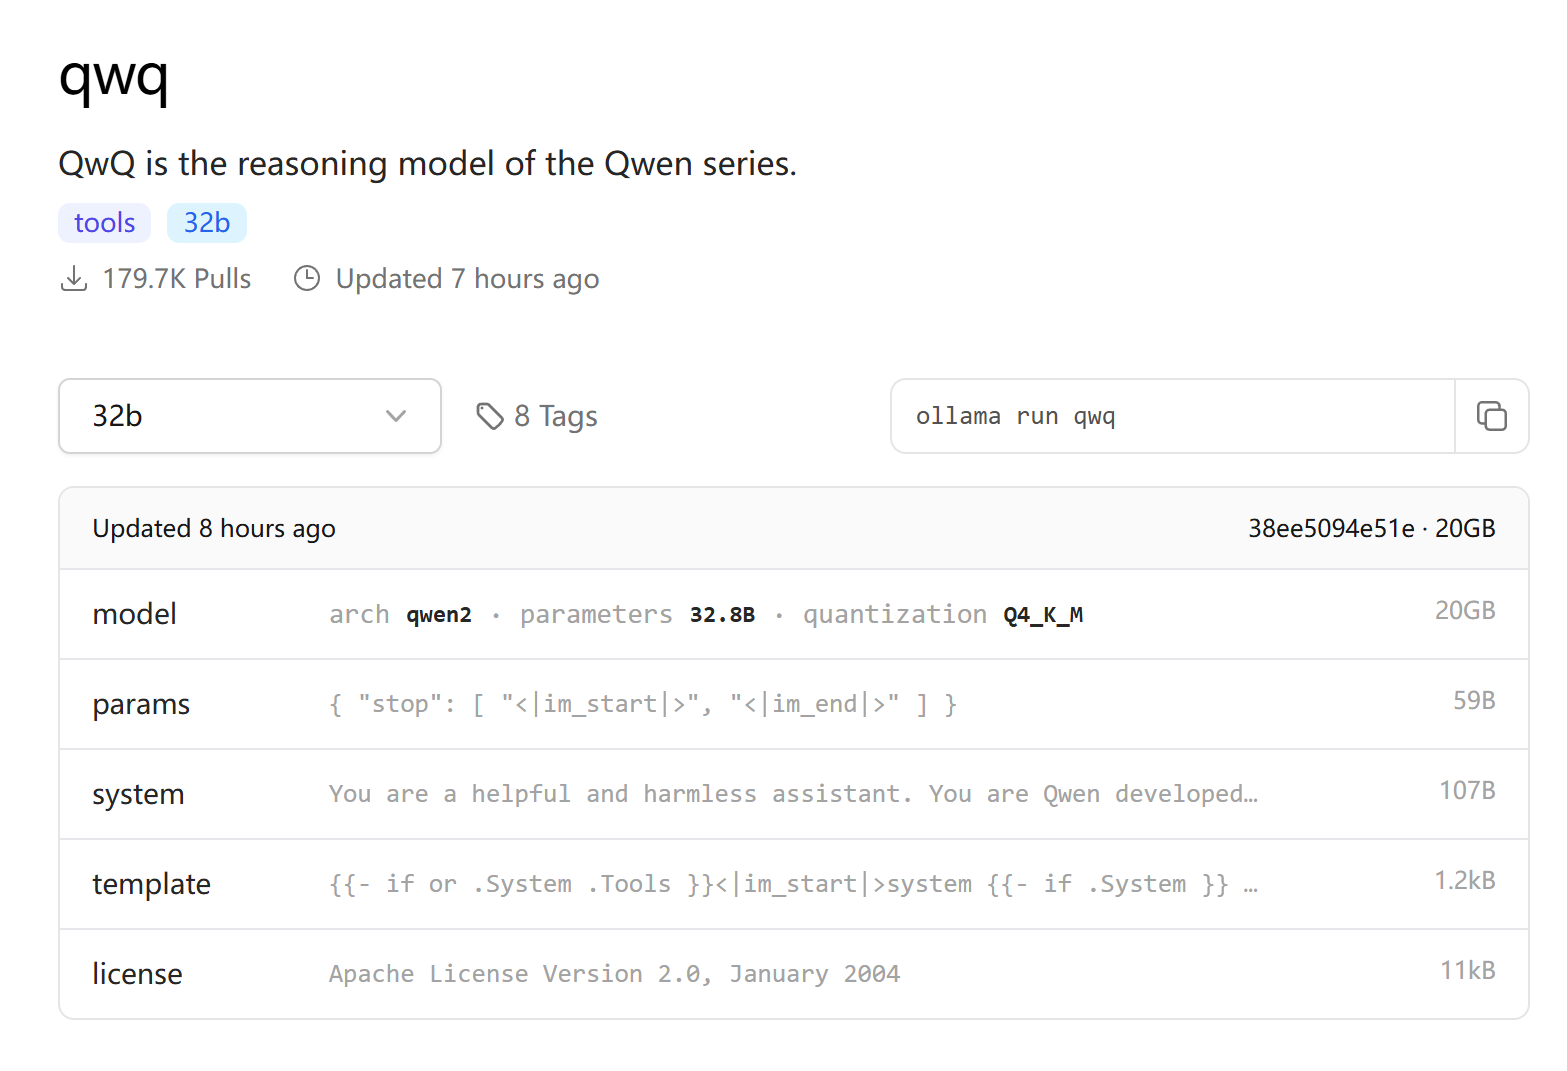Click the qwq page title

[114, 77]
